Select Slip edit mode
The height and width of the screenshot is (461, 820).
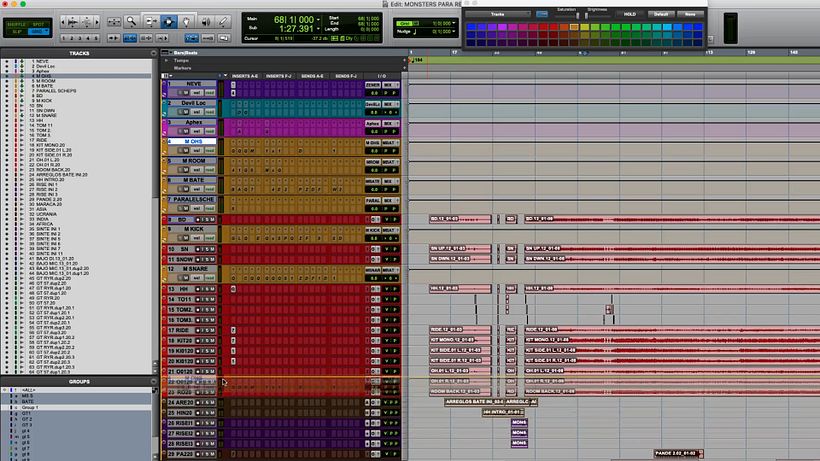tap(17, 32)
